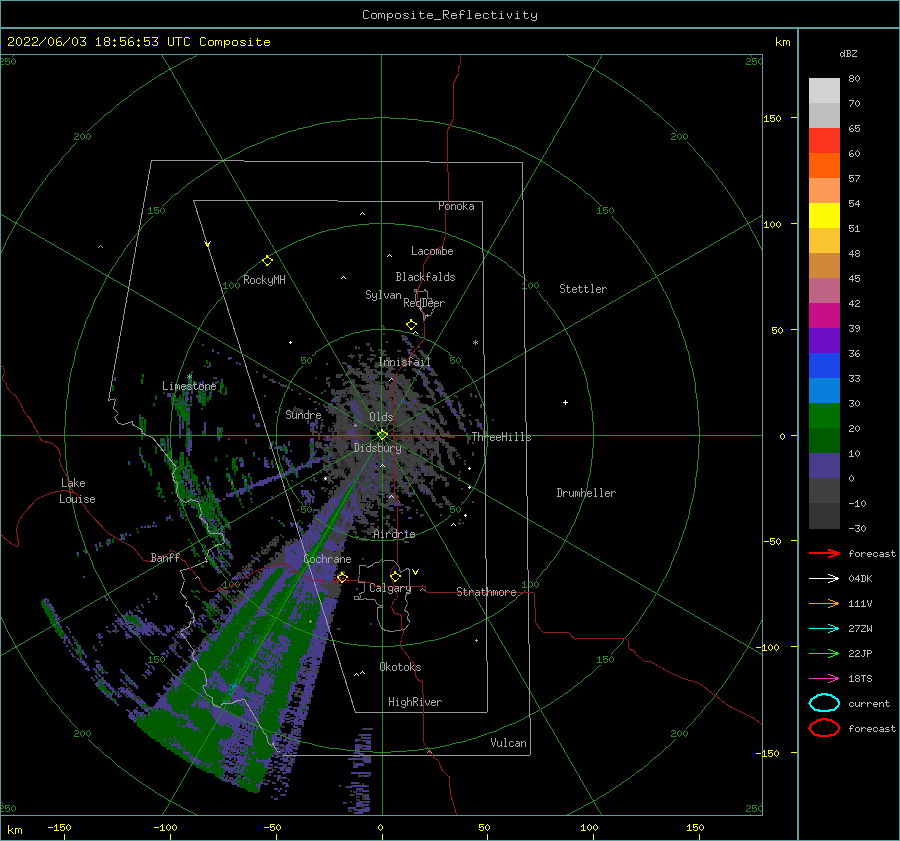900x841 pixels.
Task: Click the green 22JP arrow in the legend
Action: pos(824,653)
